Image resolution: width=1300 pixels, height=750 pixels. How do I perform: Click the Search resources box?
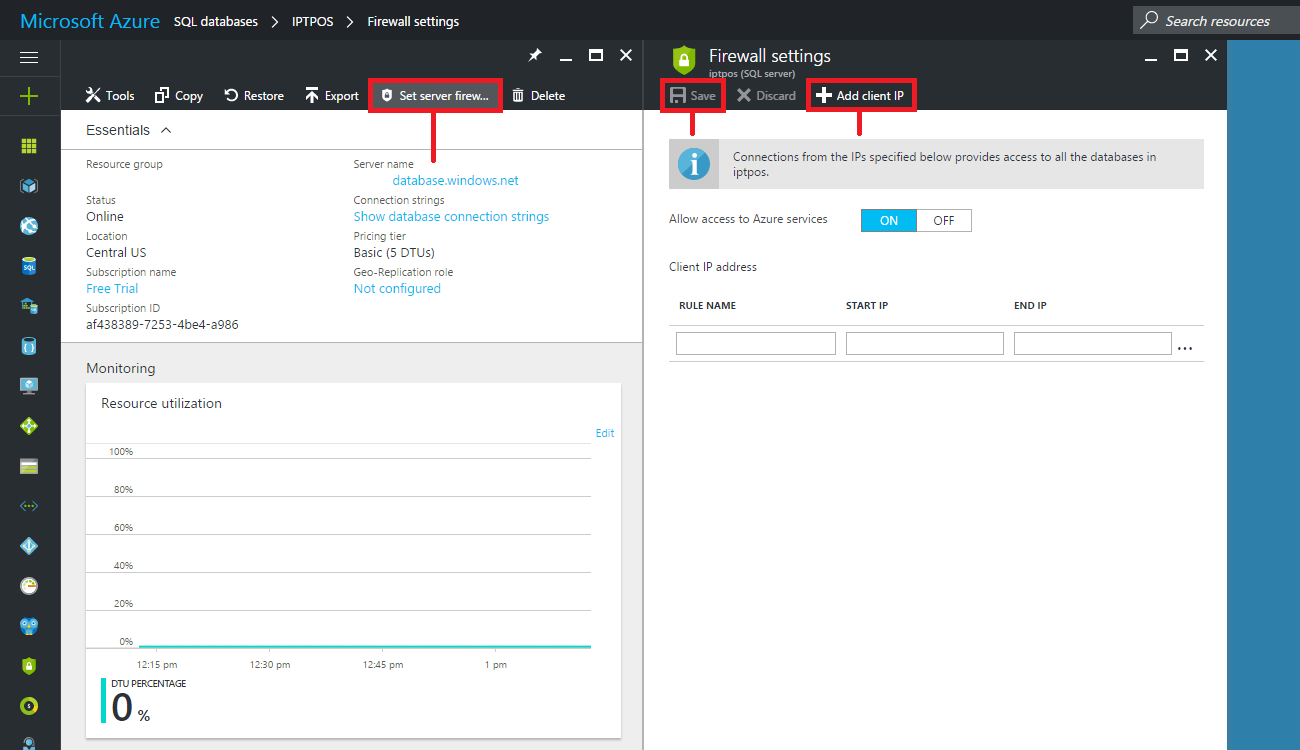[x=1216, y=20]
